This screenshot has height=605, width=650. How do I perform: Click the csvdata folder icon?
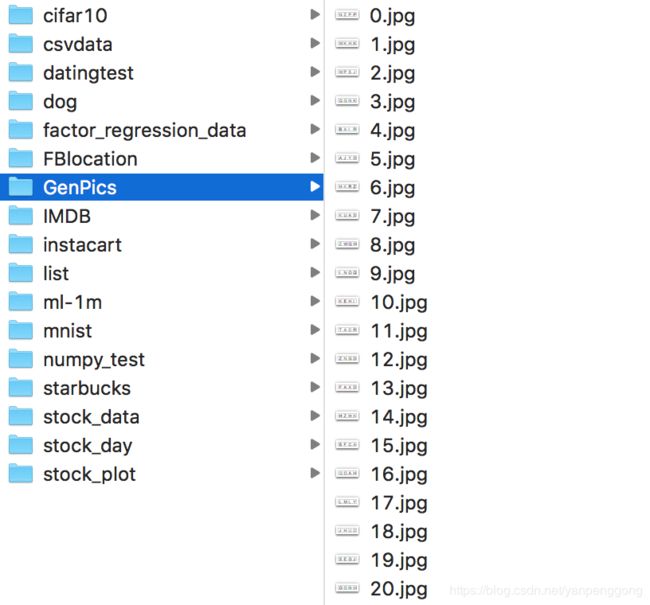[20, 44]
